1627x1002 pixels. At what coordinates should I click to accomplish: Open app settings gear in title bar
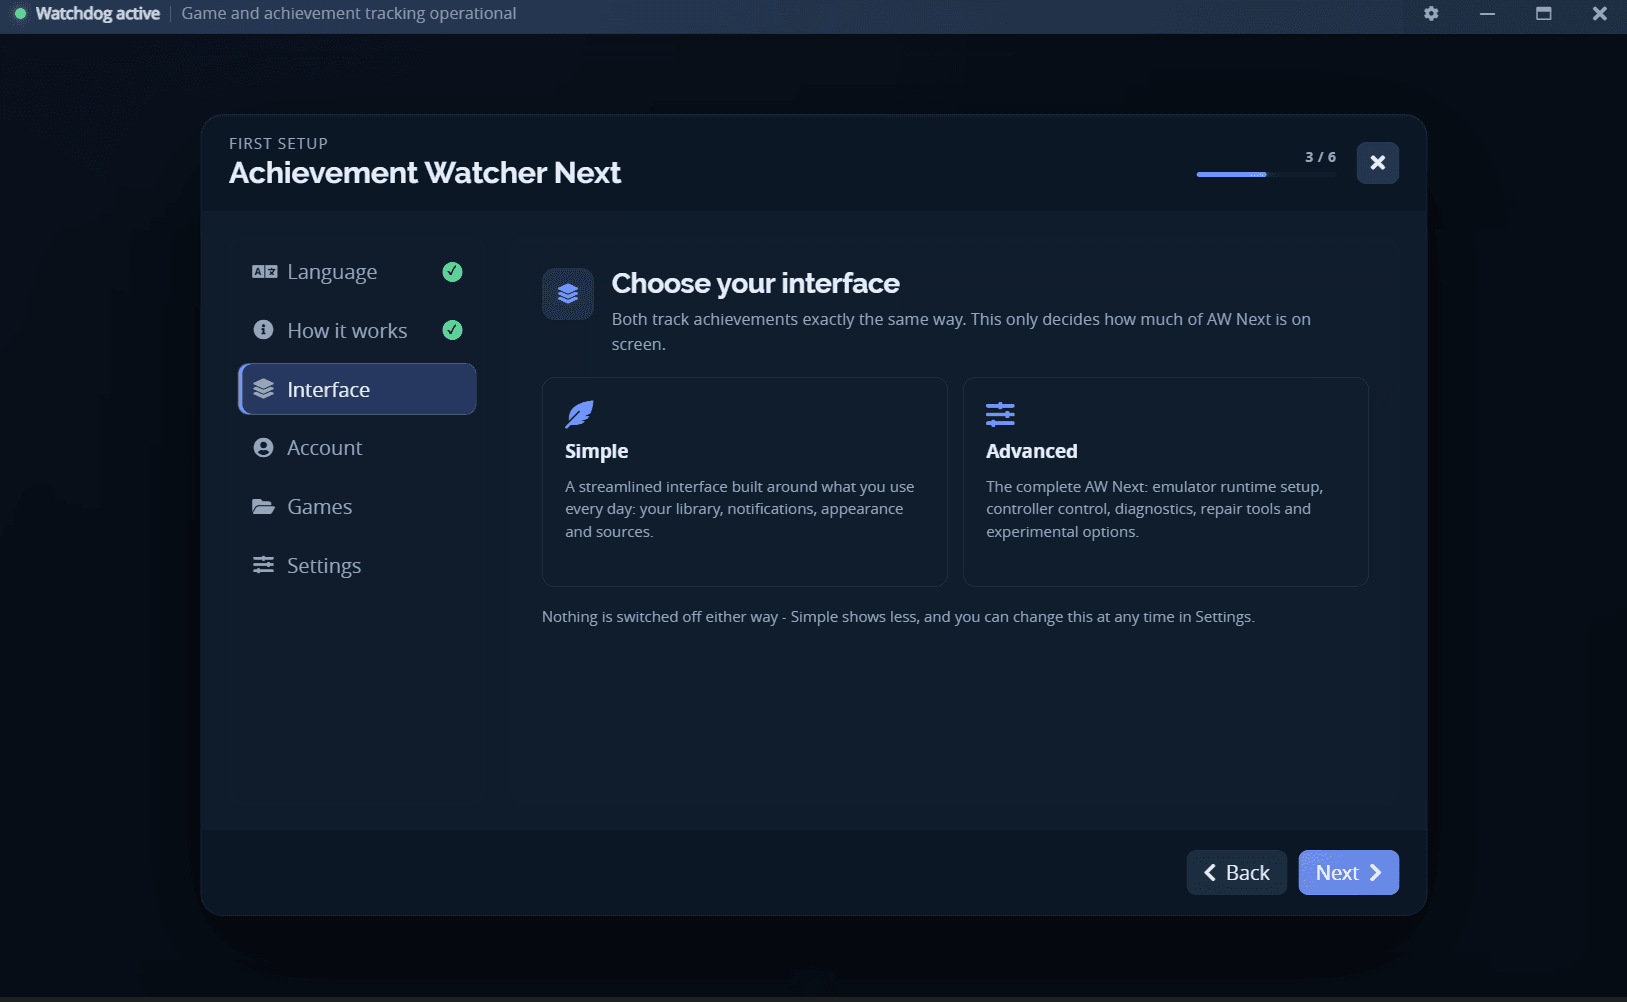[1431, 14]
